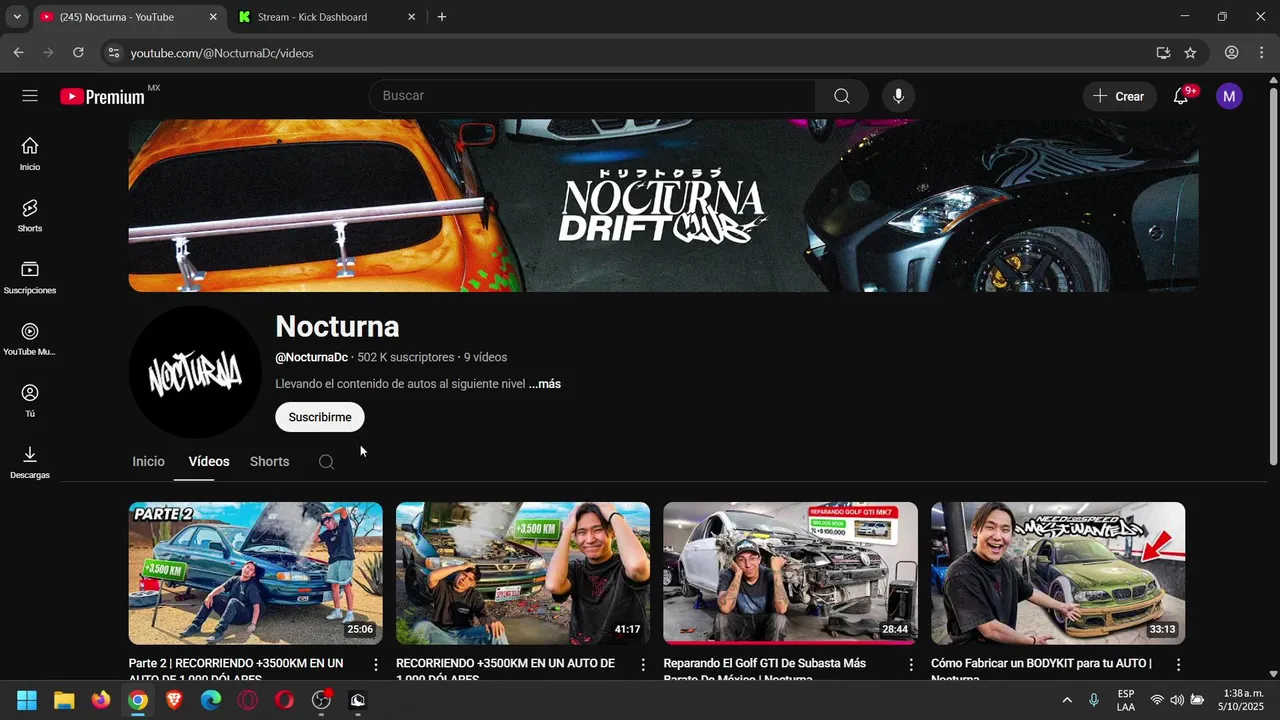Select the (245) Nocturna - YouTube browser tab
This screenshot has height=720, width=1280.
click(x=128, y=17)
